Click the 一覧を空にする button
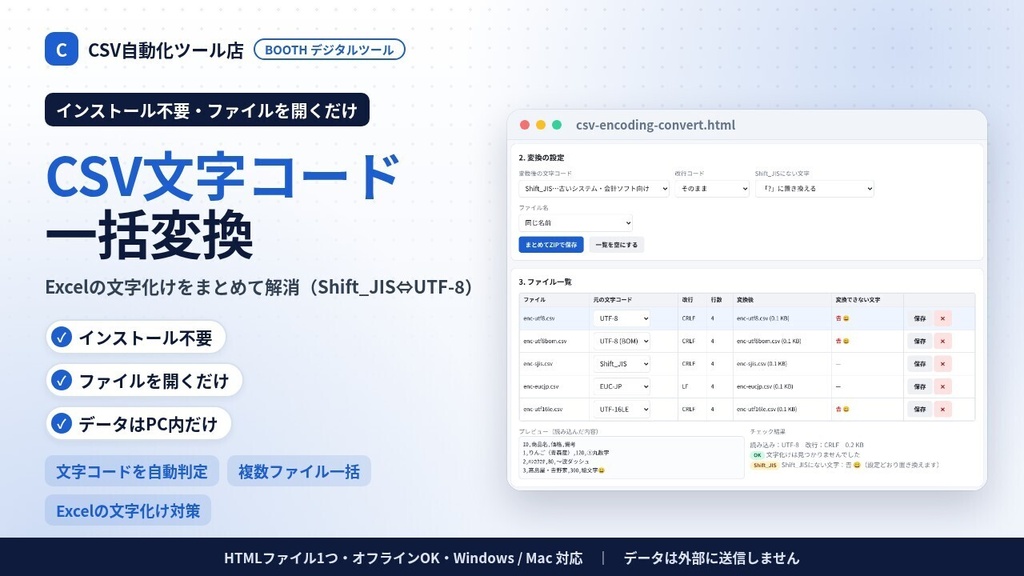 tap(616, 245)
